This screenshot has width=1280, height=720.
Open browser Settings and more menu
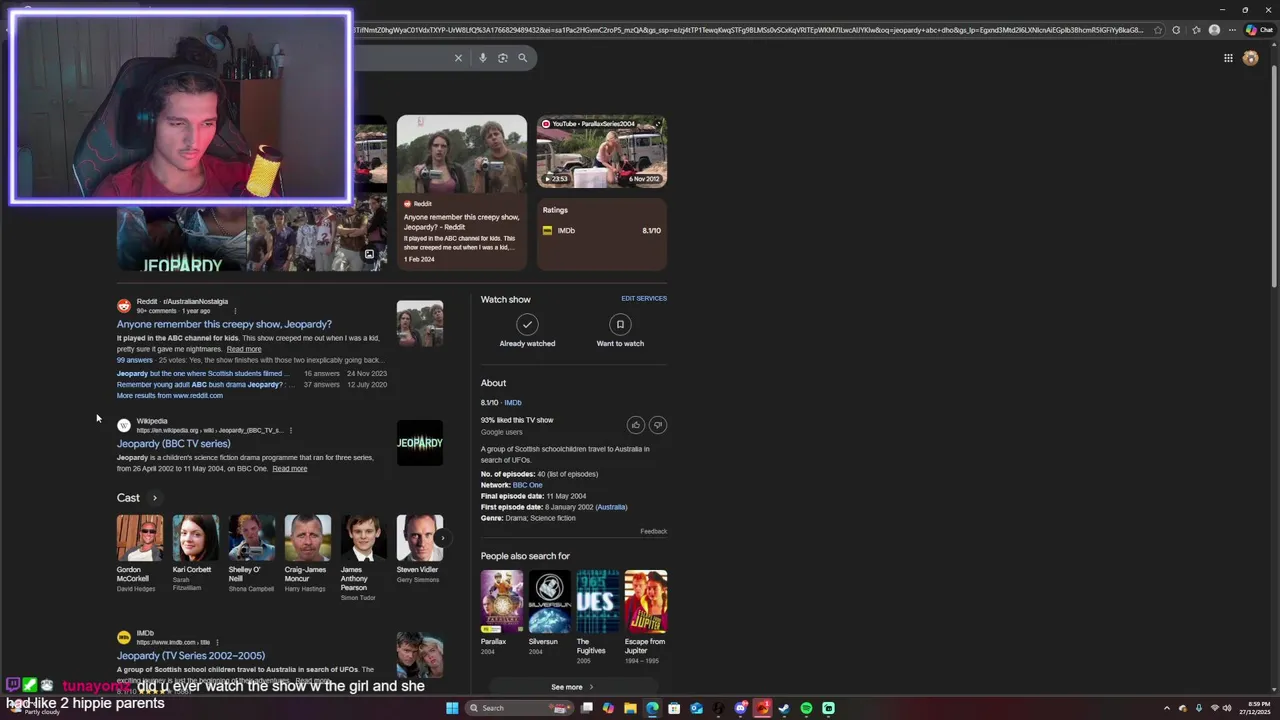click(1232, 30)
